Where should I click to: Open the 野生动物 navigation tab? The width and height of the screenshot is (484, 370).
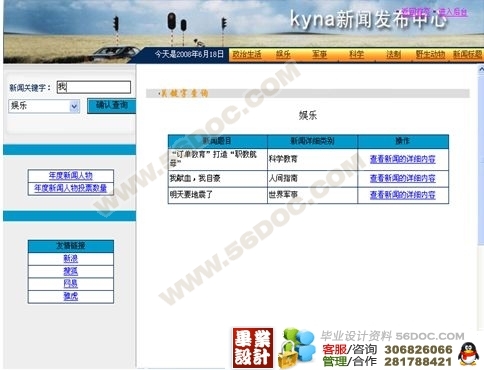pyautogui.click(x=430, y=54)
